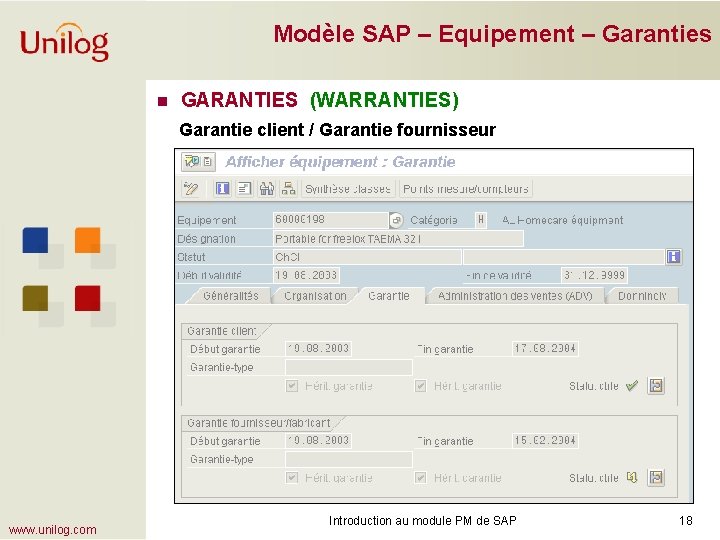Open the rightmost partially visible Données tab
Screen dimensions: 720x540
tap(642, 296)
